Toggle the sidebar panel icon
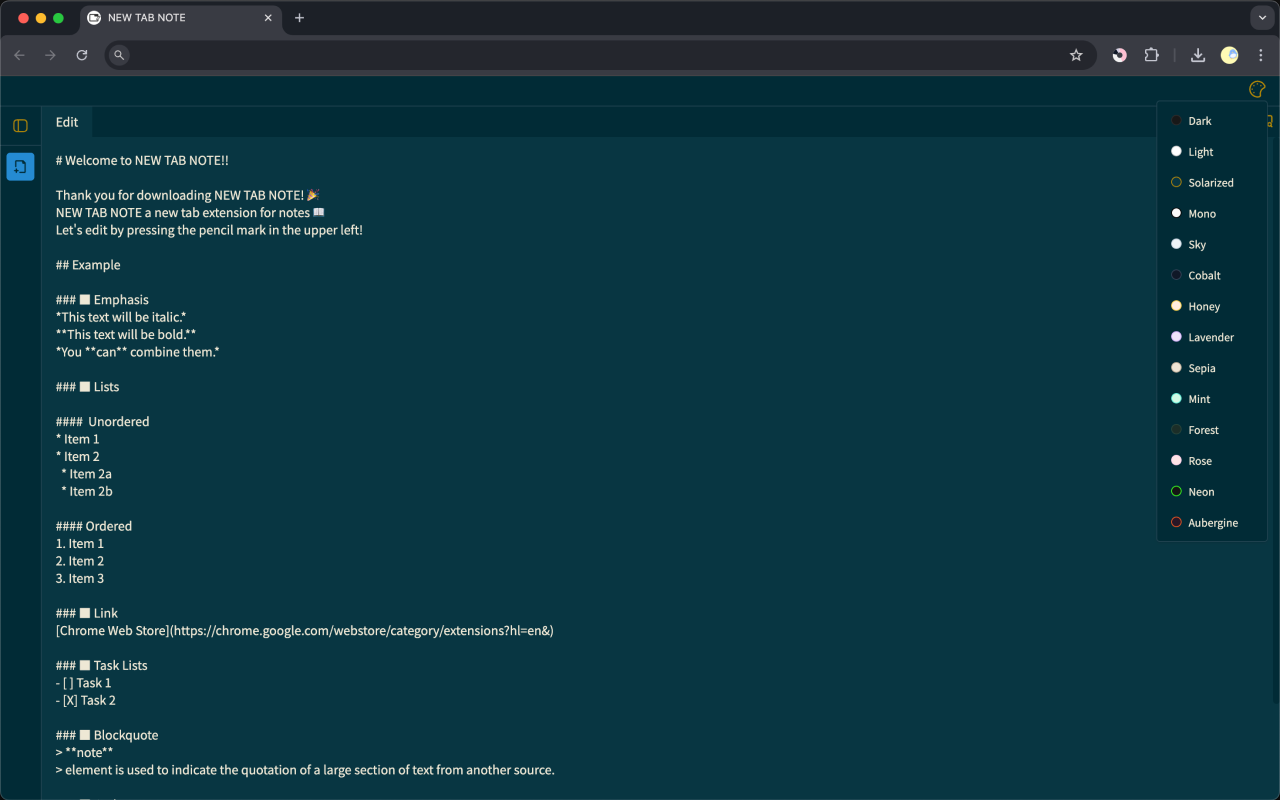The width and height of the screenshot is (1280, 800). pyautogui.click(x=20, y=126)
